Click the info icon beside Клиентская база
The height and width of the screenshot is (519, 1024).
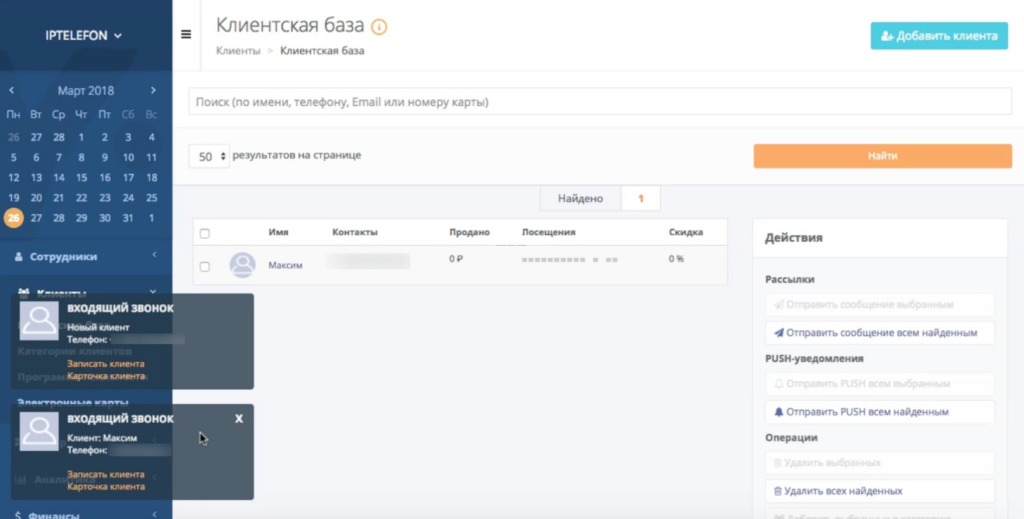379,27
